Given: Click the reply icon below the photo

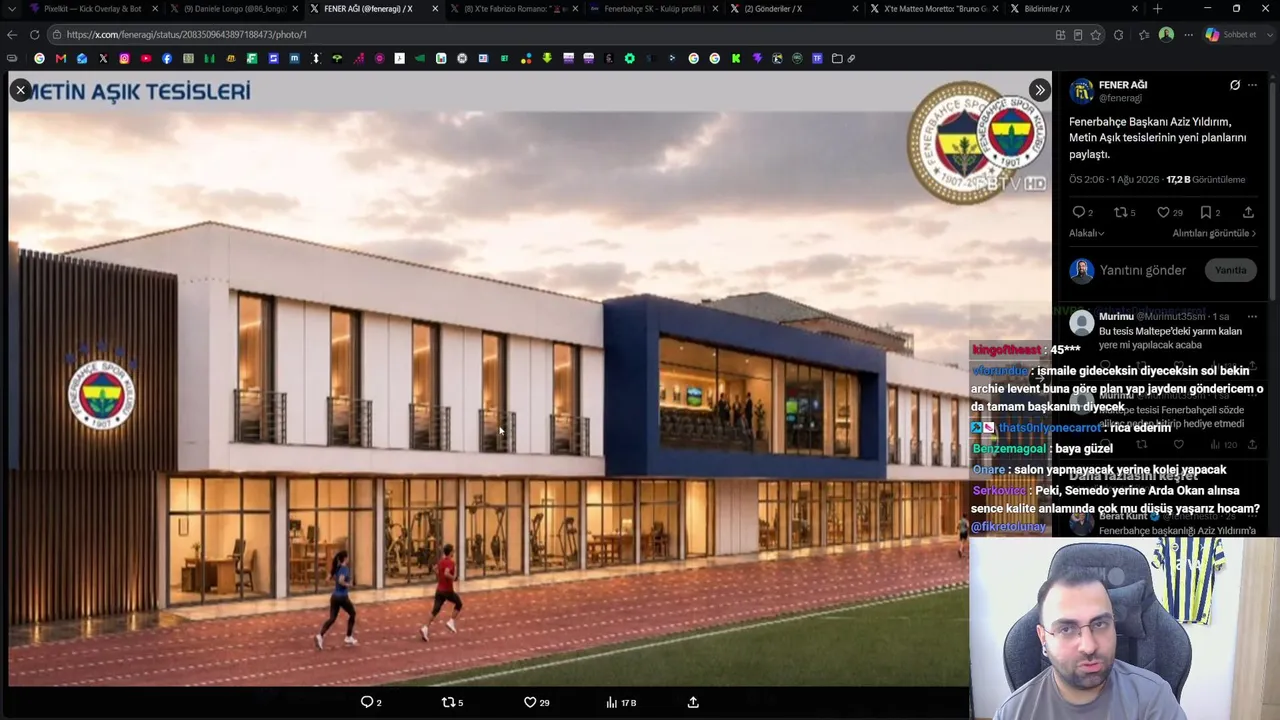Looking at the screenshot, I should pyautogui.click(x=367, y=702).
